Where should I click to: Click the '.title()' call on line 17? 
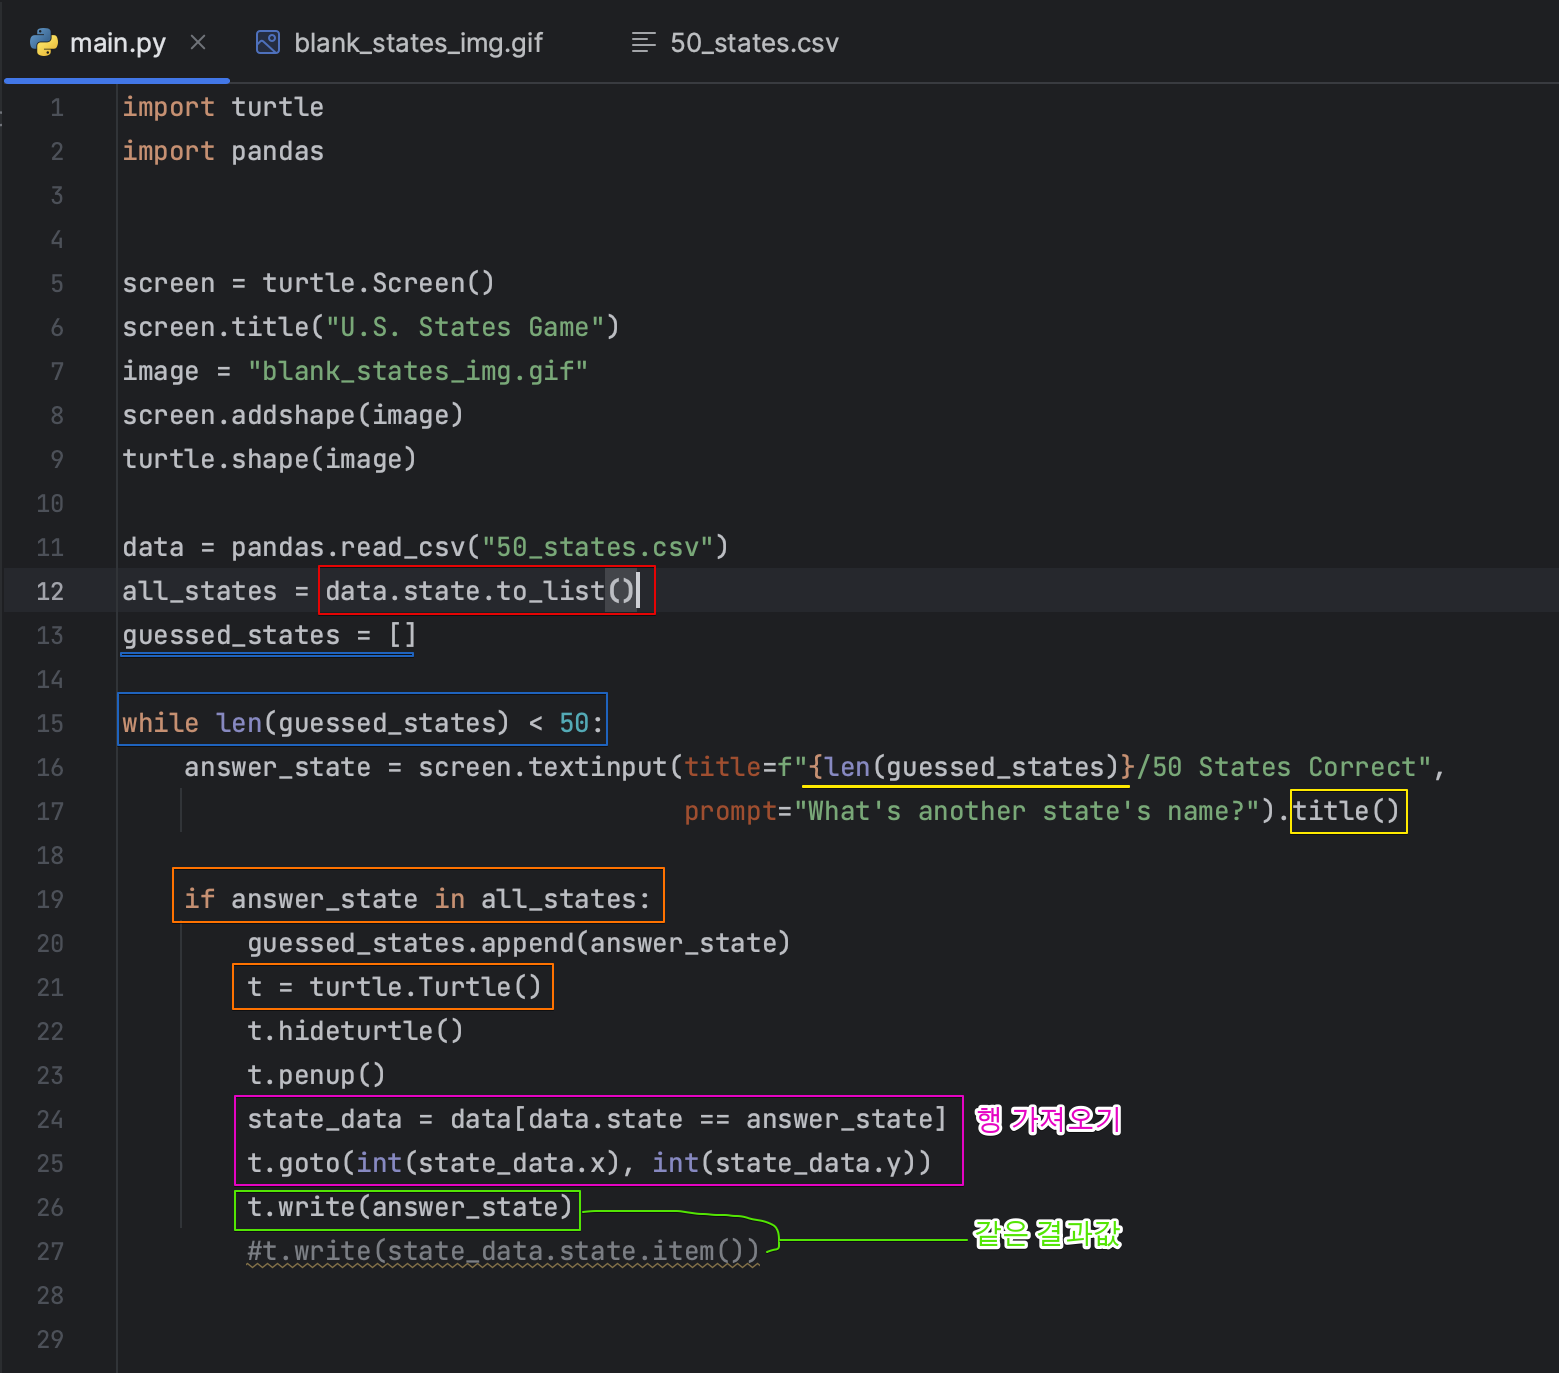tap(1338, 811)
